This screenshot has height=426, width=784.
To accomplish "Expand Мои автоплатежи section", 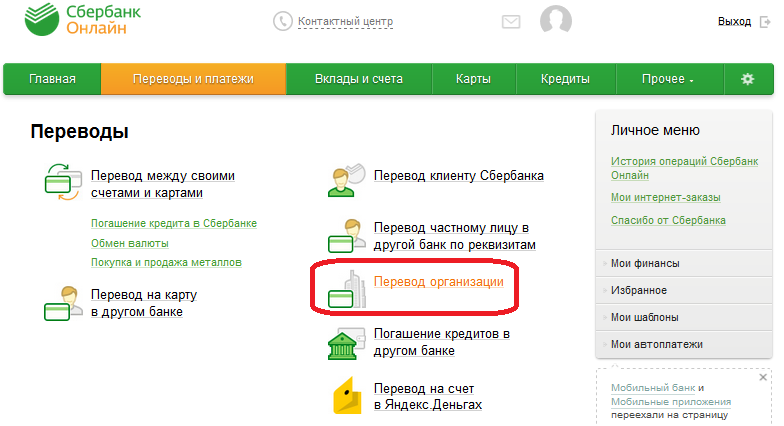I will [x=684, y=344].
